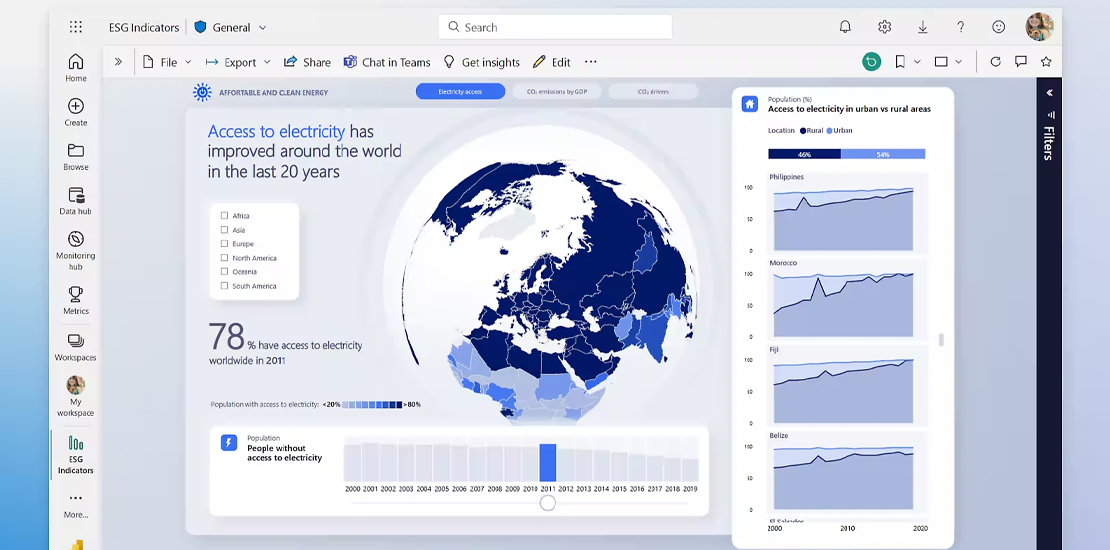Screen dimensions: 1110x550
Task: Click the sun clean energy icon
Action: [202, 92]
